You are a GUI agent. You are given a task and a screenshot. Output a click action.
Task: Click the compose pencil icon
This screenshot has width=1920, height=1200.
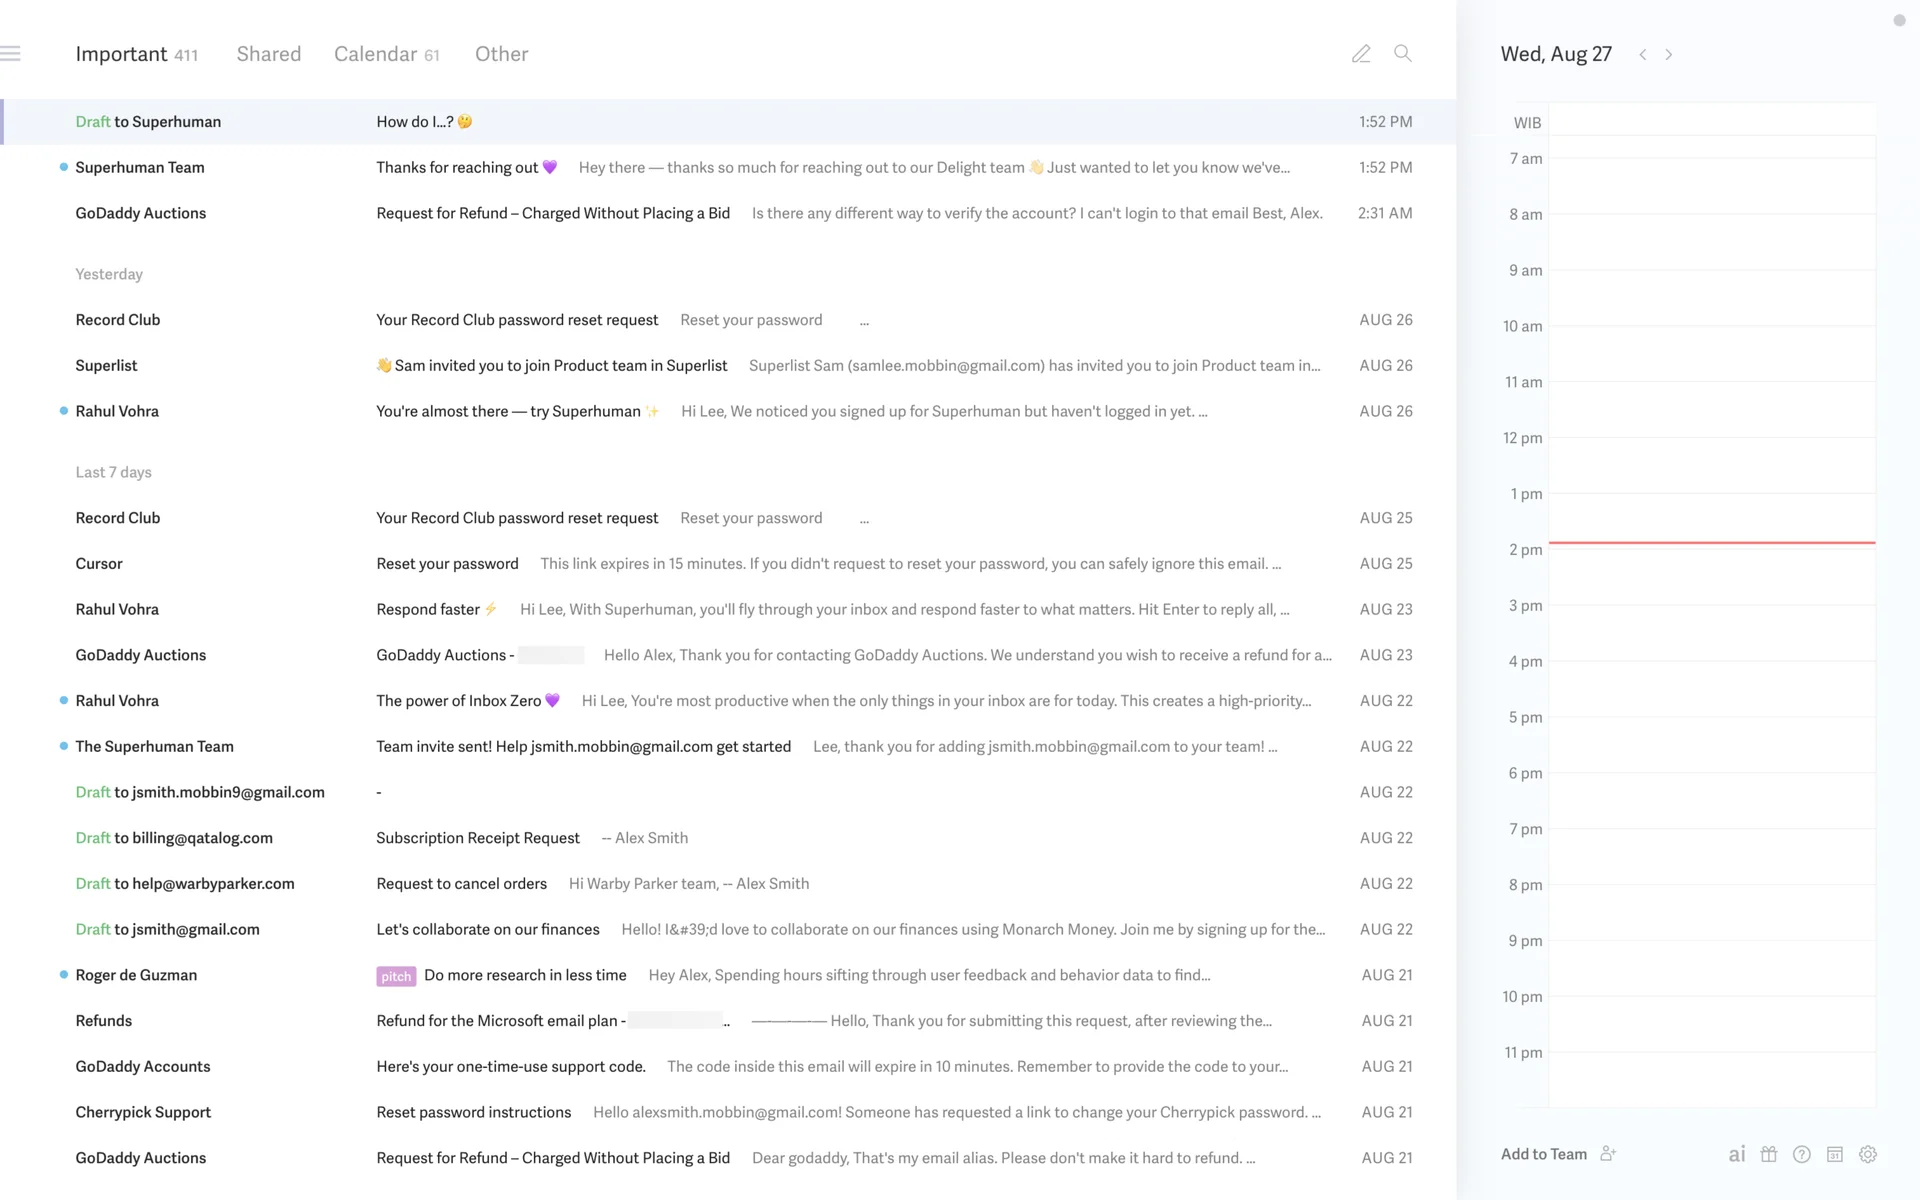pos(1361,54)
